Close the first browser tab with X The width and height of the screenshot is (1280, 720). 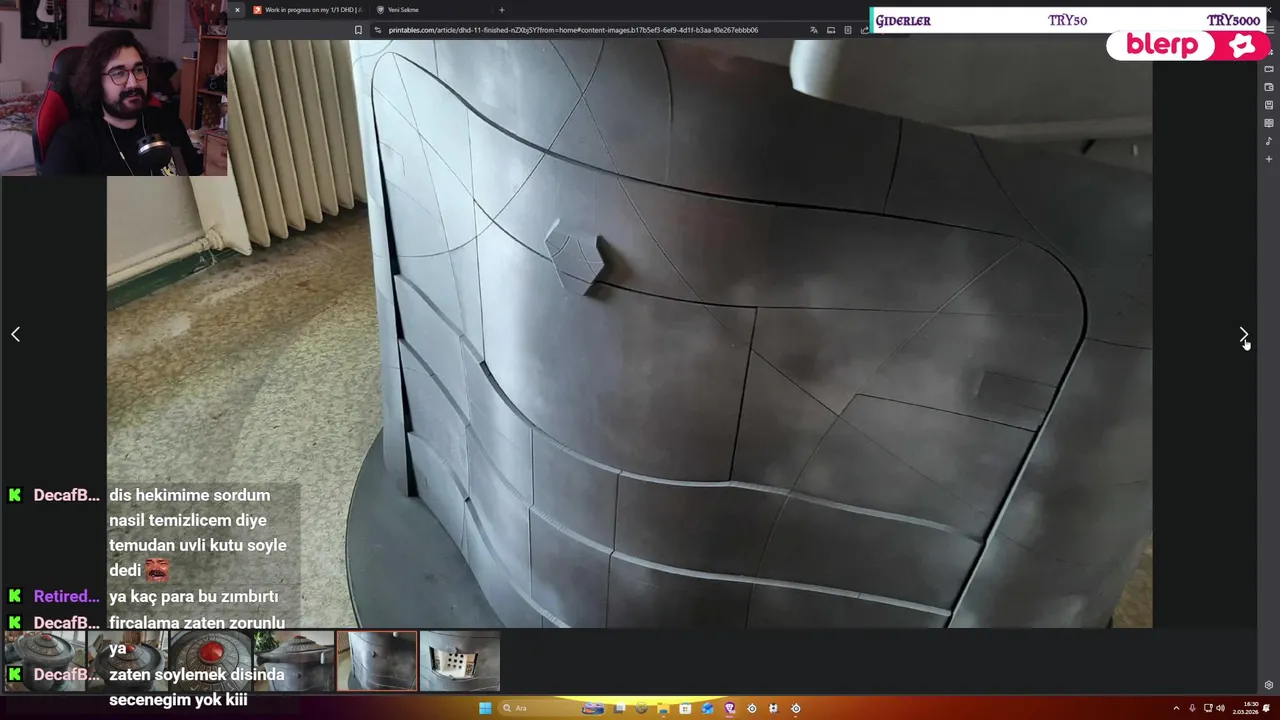237,10
